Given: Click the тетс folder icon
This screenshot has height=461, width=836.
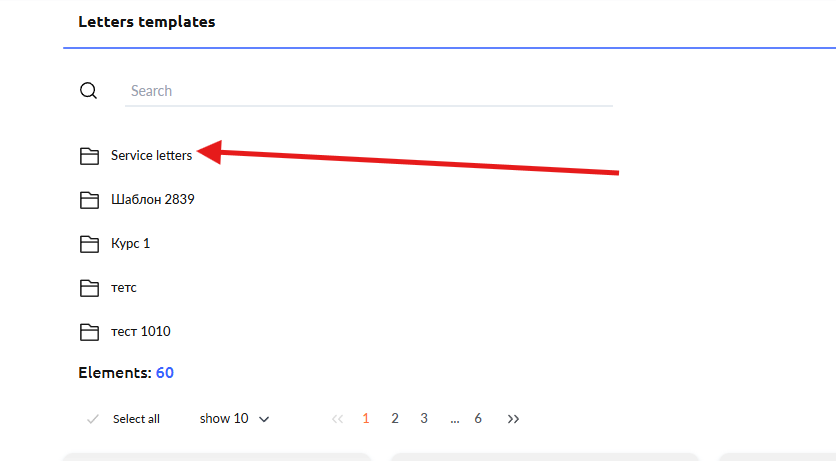Looking at the screenshot, I should 89,288.
